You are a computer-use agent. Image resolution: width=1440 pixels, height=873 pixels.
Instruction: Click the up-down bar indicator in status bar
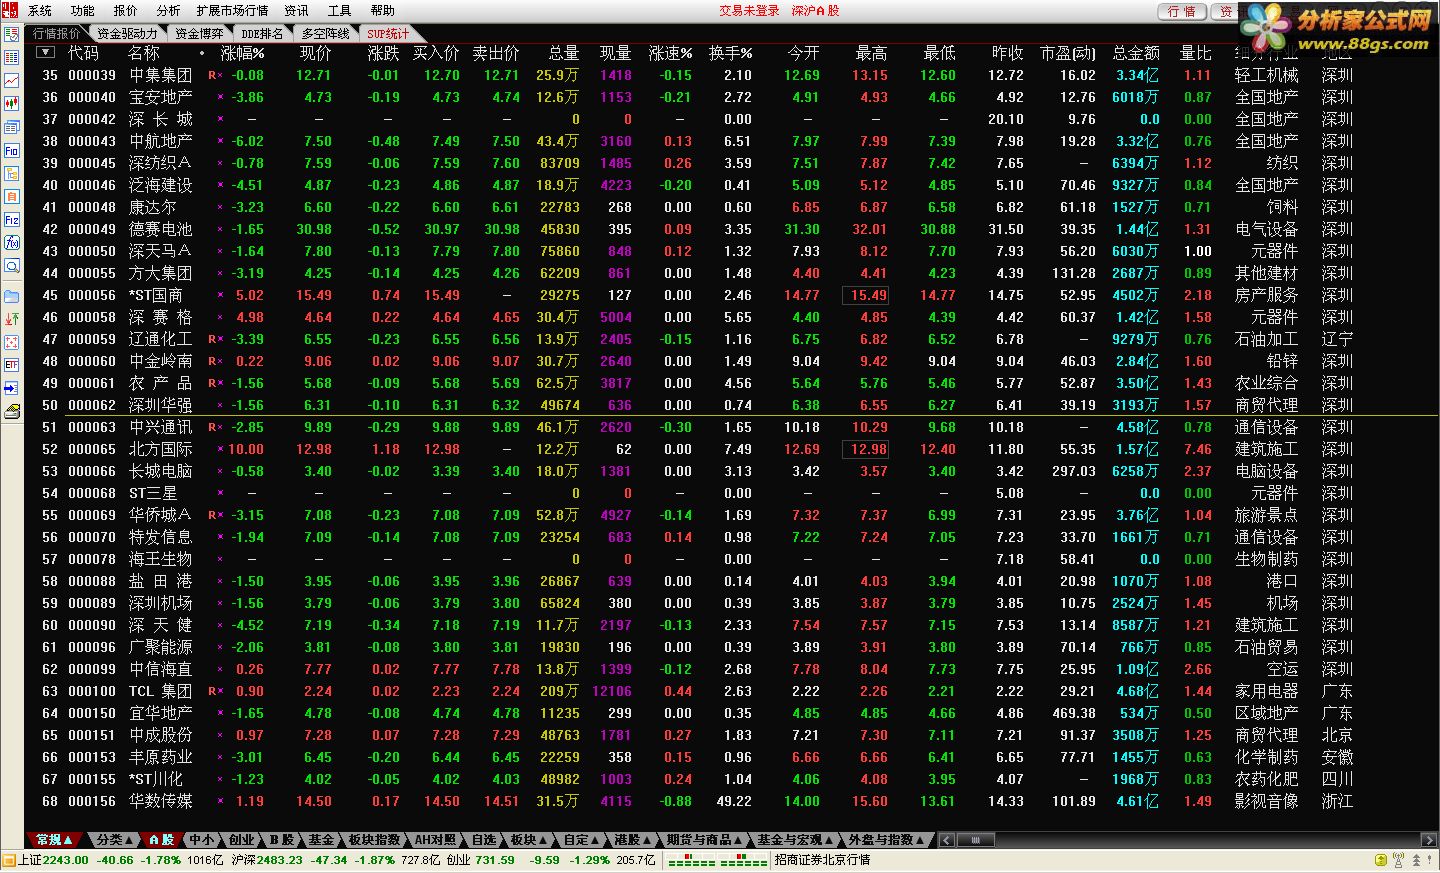tap(718, 860)
